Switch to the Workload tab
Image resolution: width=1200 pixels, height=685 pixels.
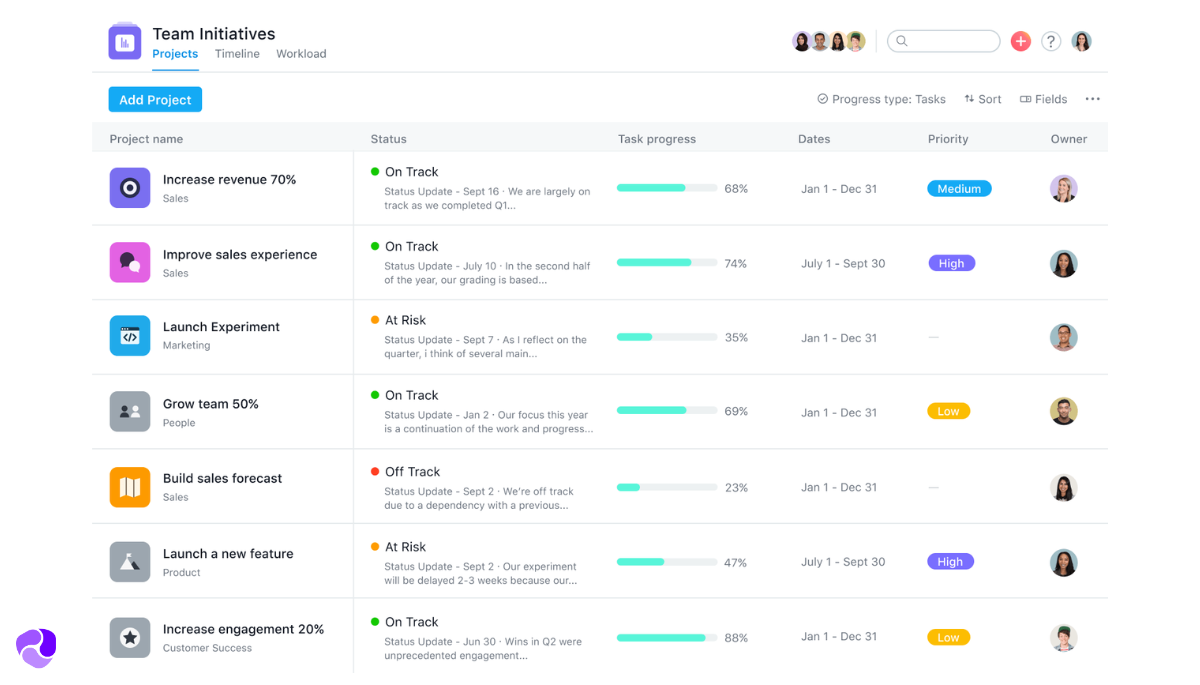(301, 54)
